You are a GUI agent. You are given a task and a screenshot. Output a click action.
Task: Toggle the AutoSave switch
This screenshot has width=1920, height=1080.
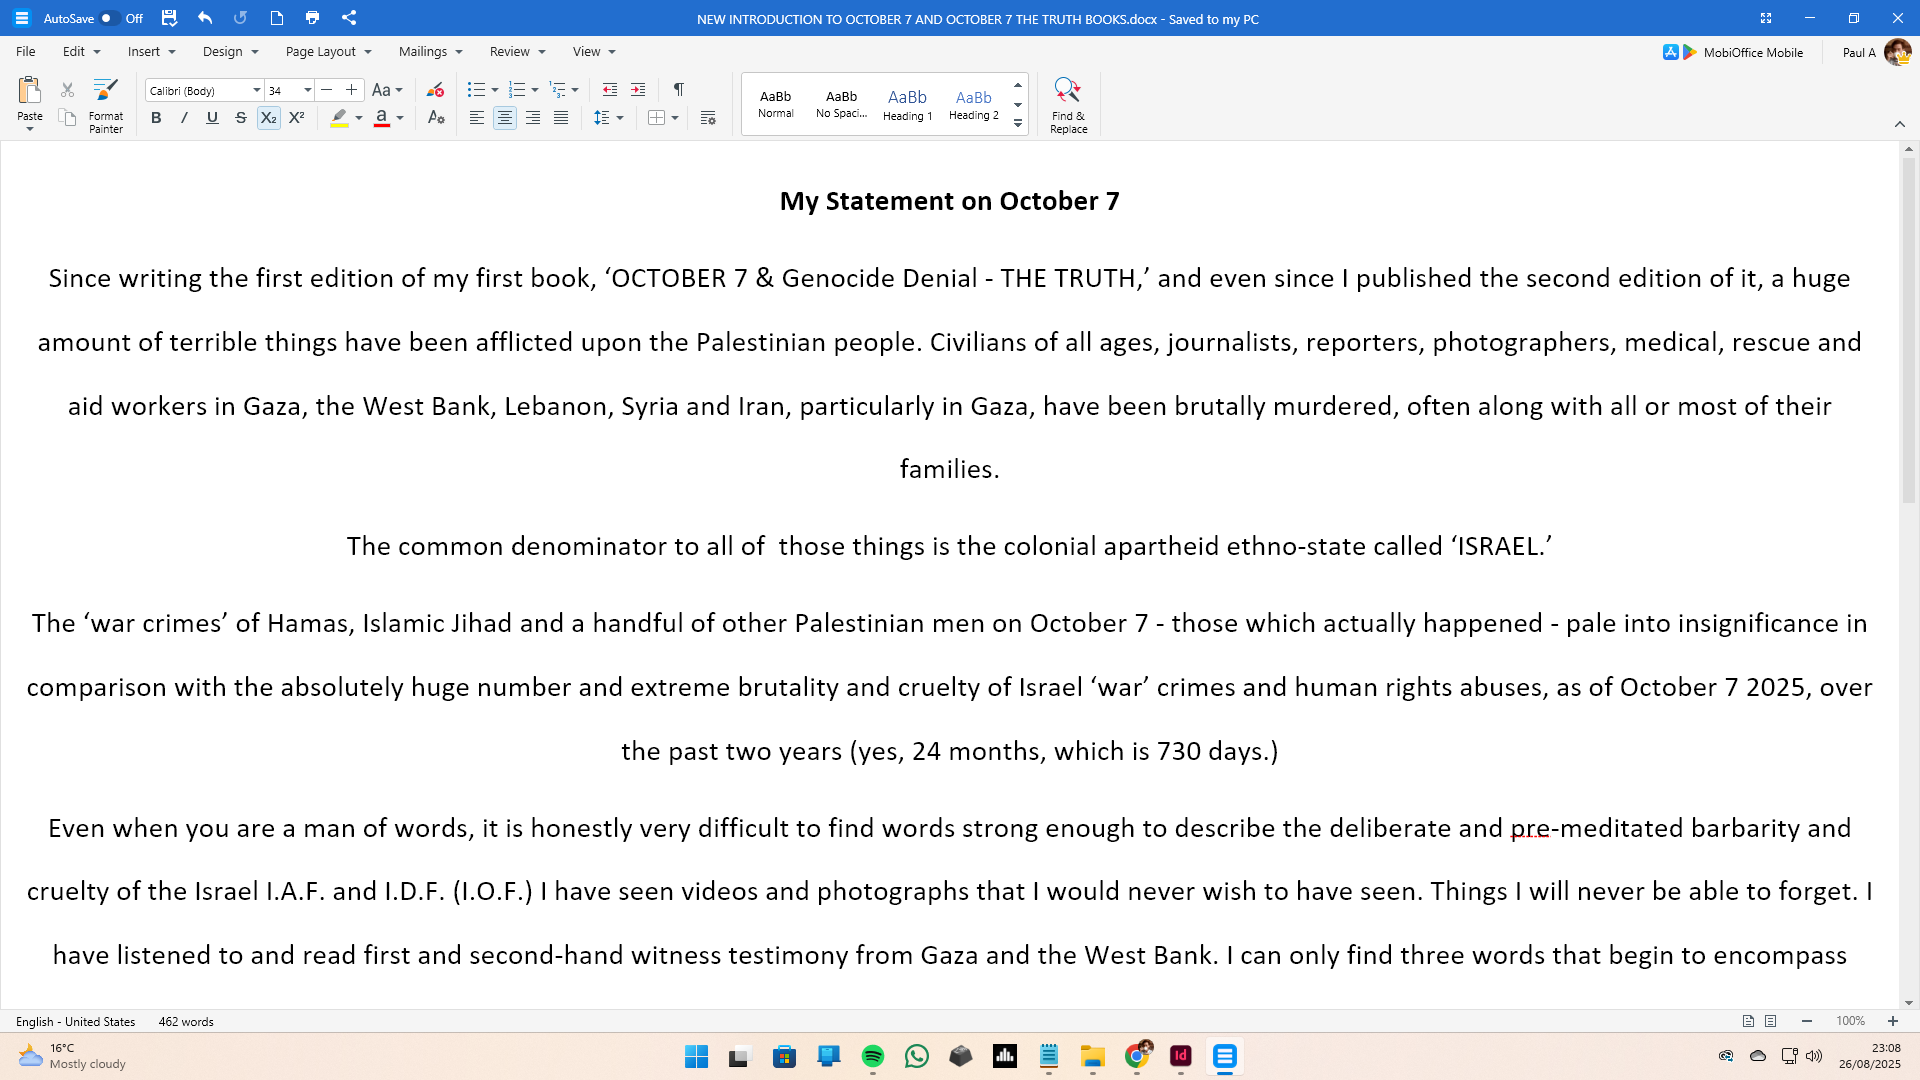click(109, 18)
